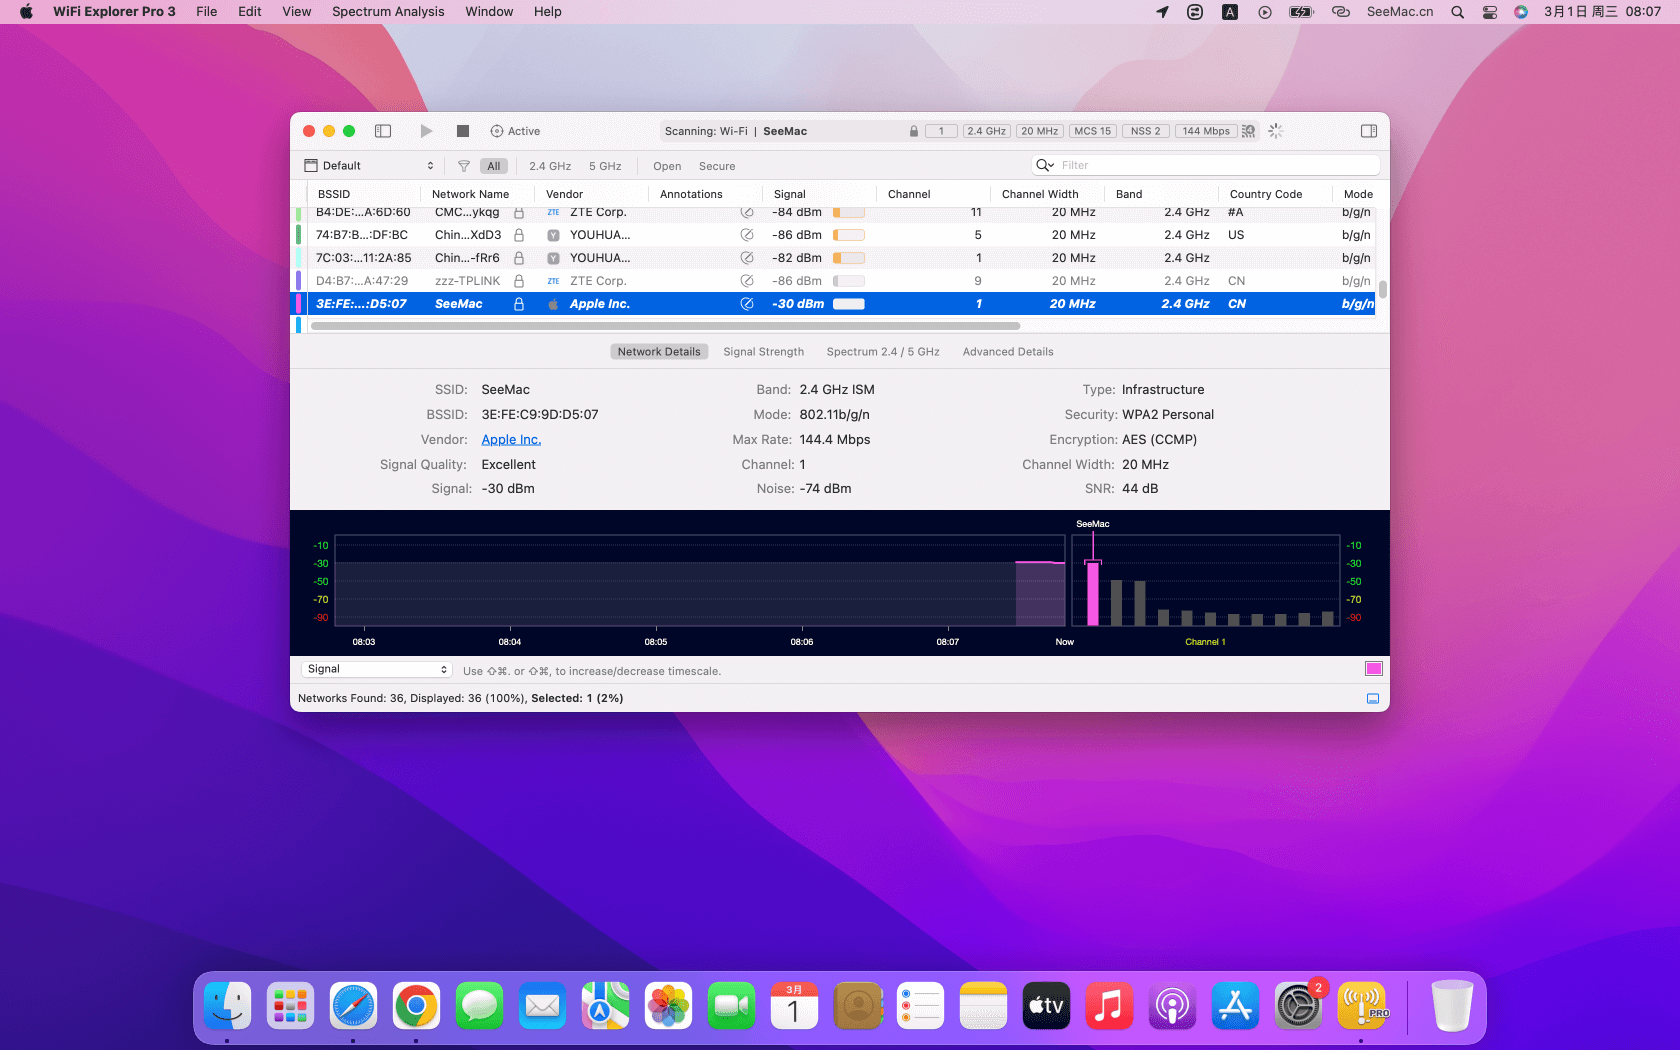Open the Default profile dropdown

369,166
